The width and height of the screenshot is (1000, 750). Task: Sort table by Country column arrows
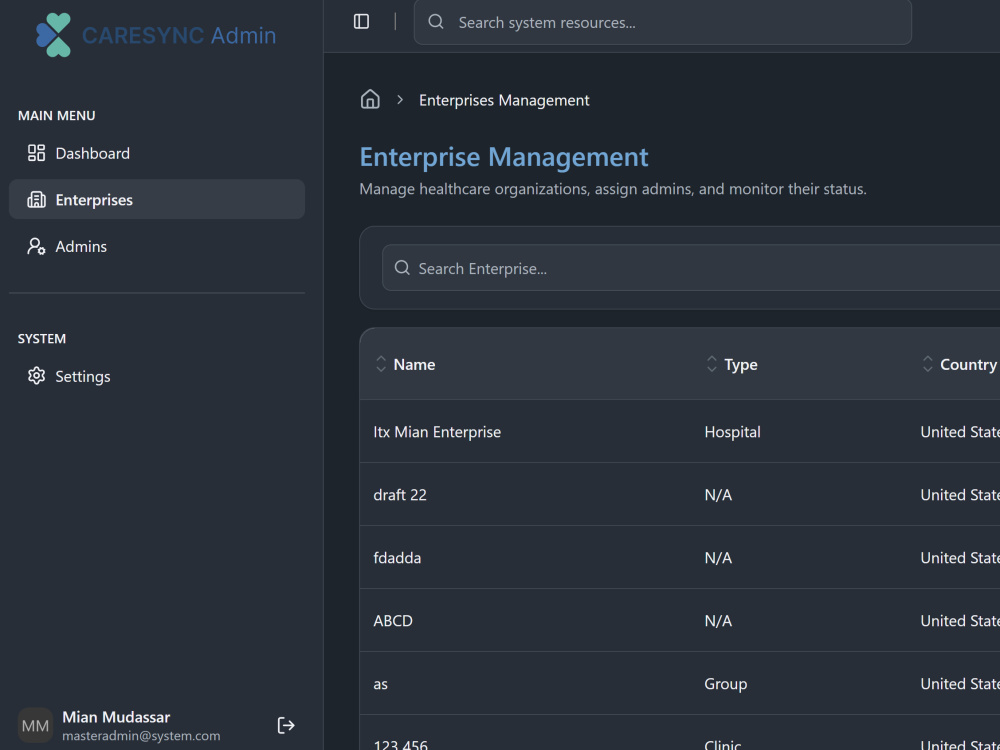pos(927,364)
